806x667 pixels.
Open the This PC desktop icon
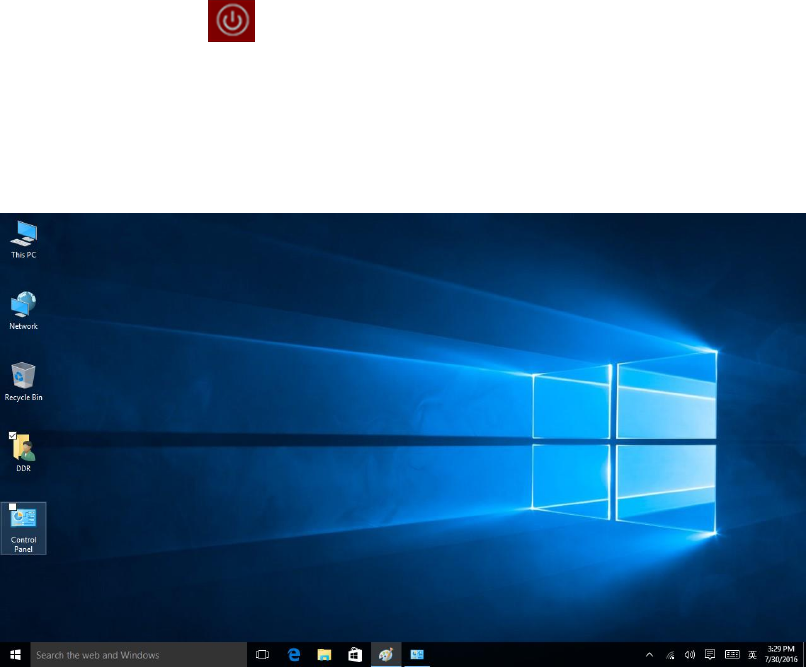pyautogui.click(x=24, y=239)
